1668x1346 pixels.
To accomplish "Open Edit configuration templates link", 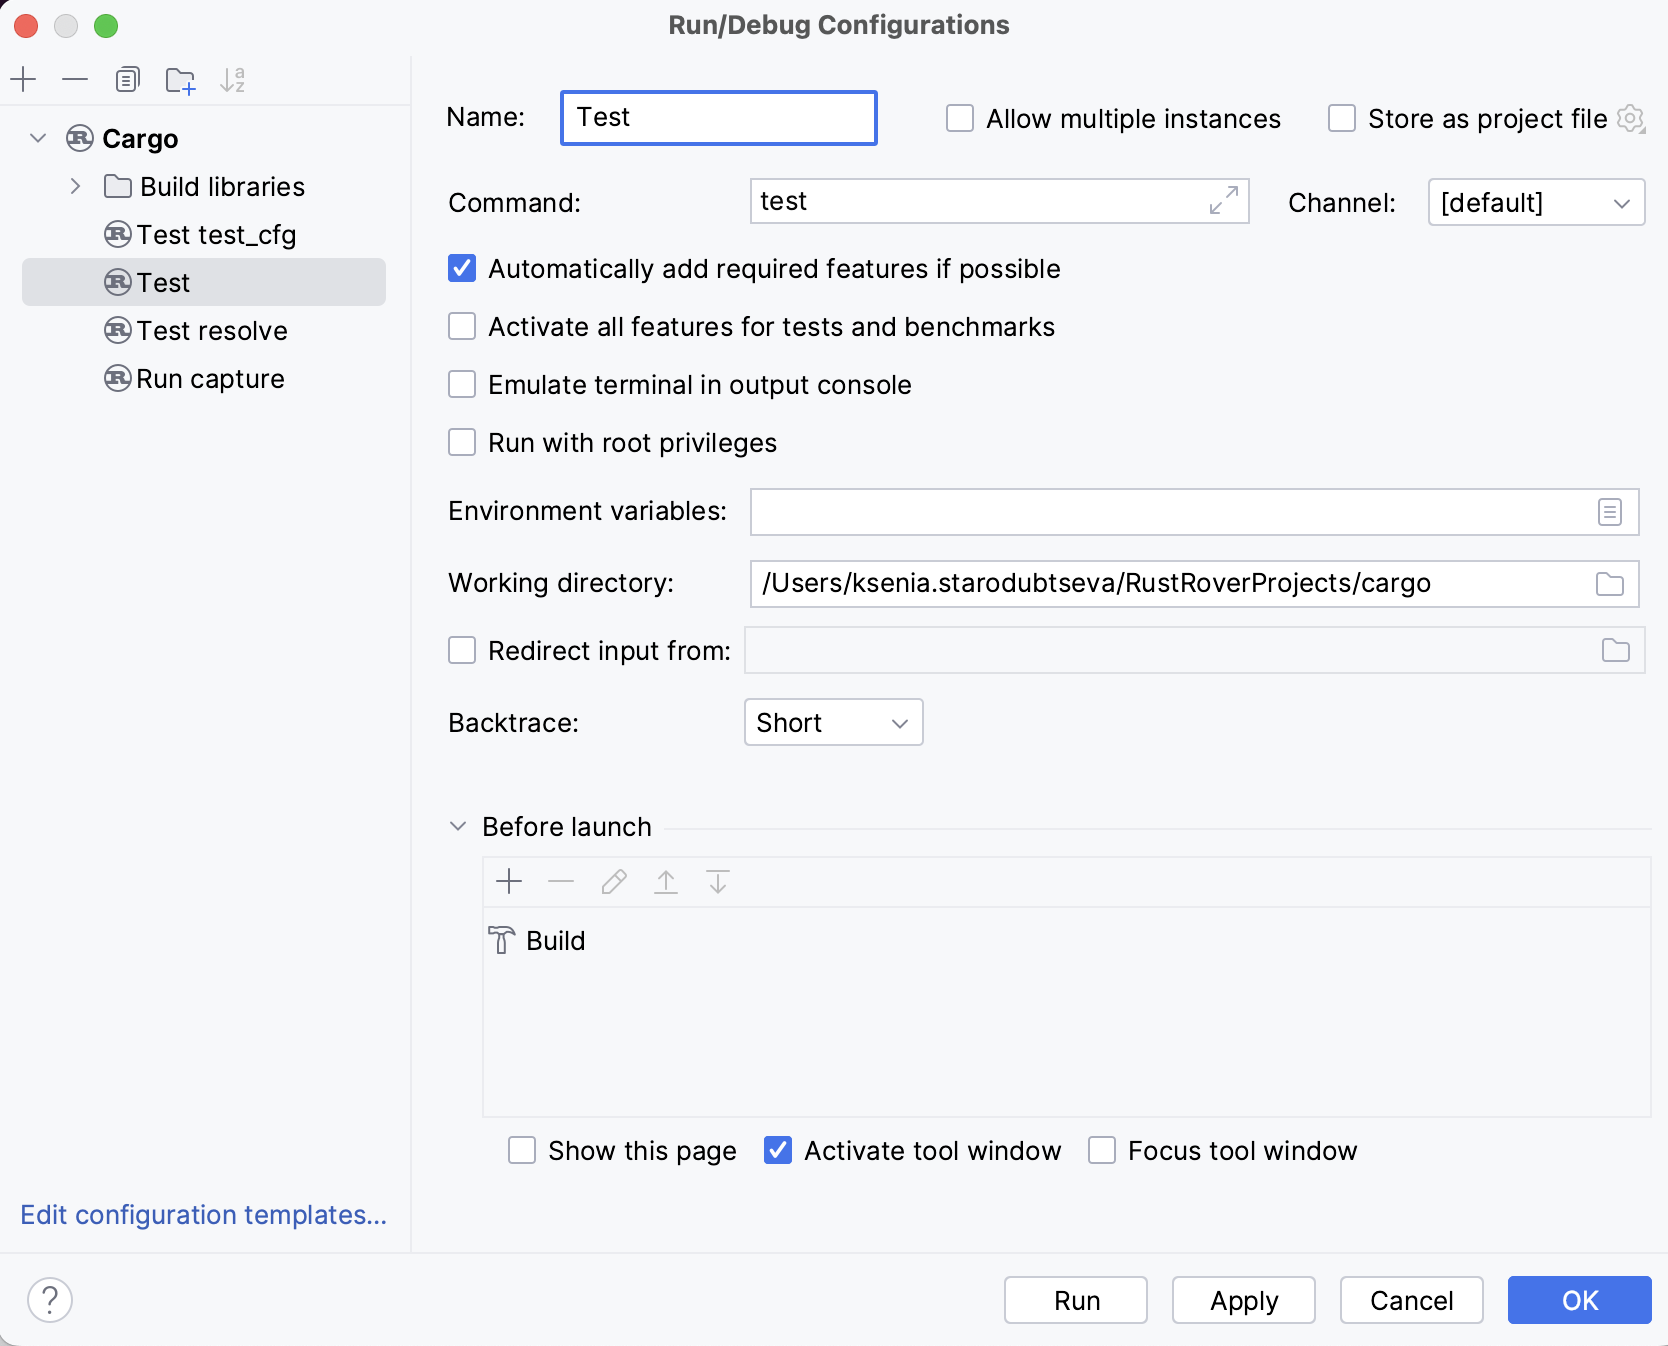I will coord(202,1215).
